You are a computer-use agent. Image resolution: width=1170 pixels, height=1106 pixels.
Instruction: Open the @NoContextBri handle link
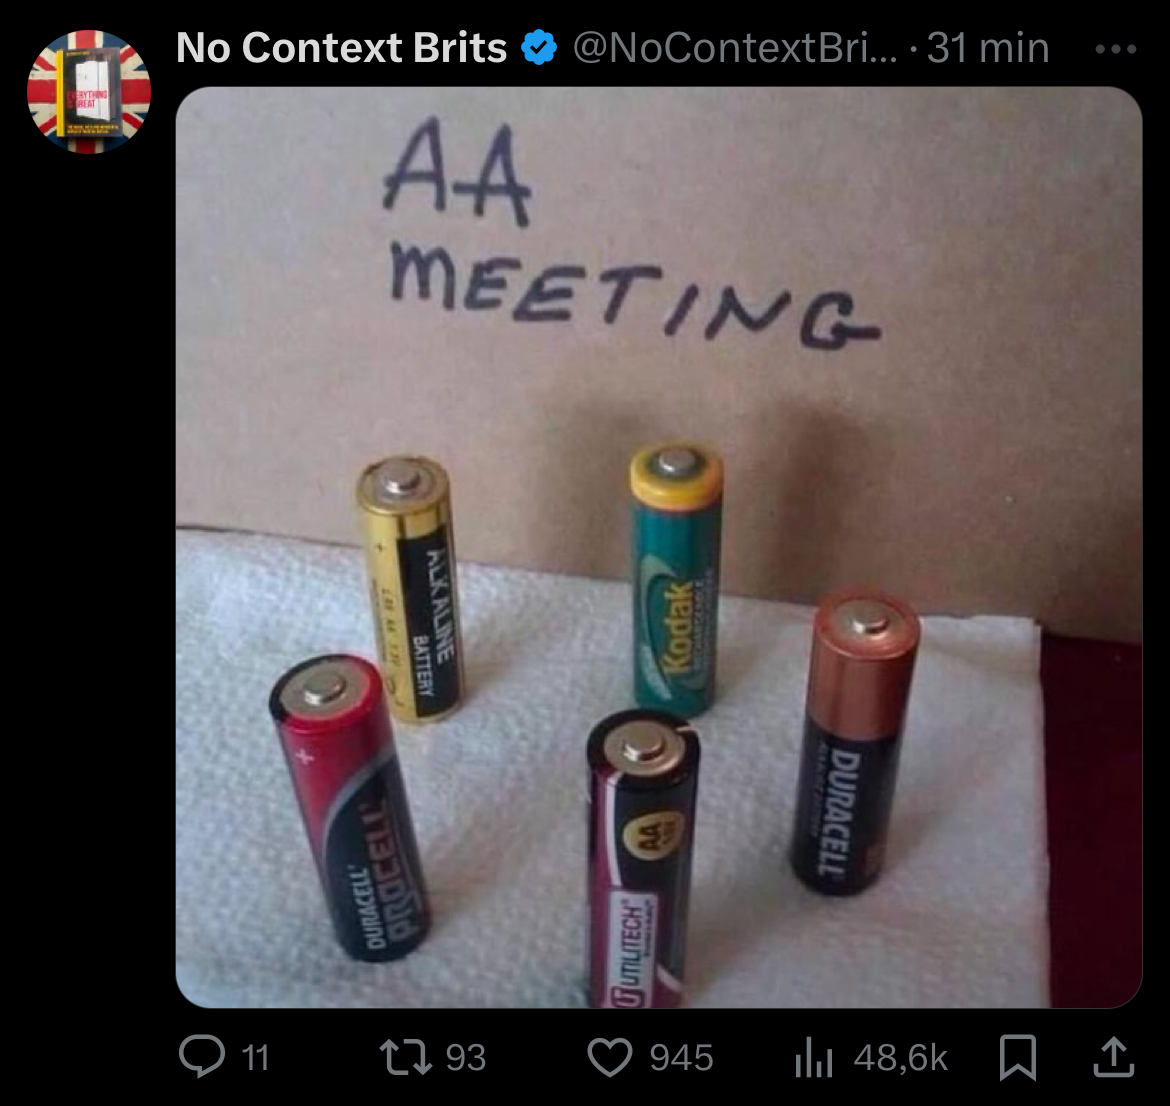coord(735,49)
